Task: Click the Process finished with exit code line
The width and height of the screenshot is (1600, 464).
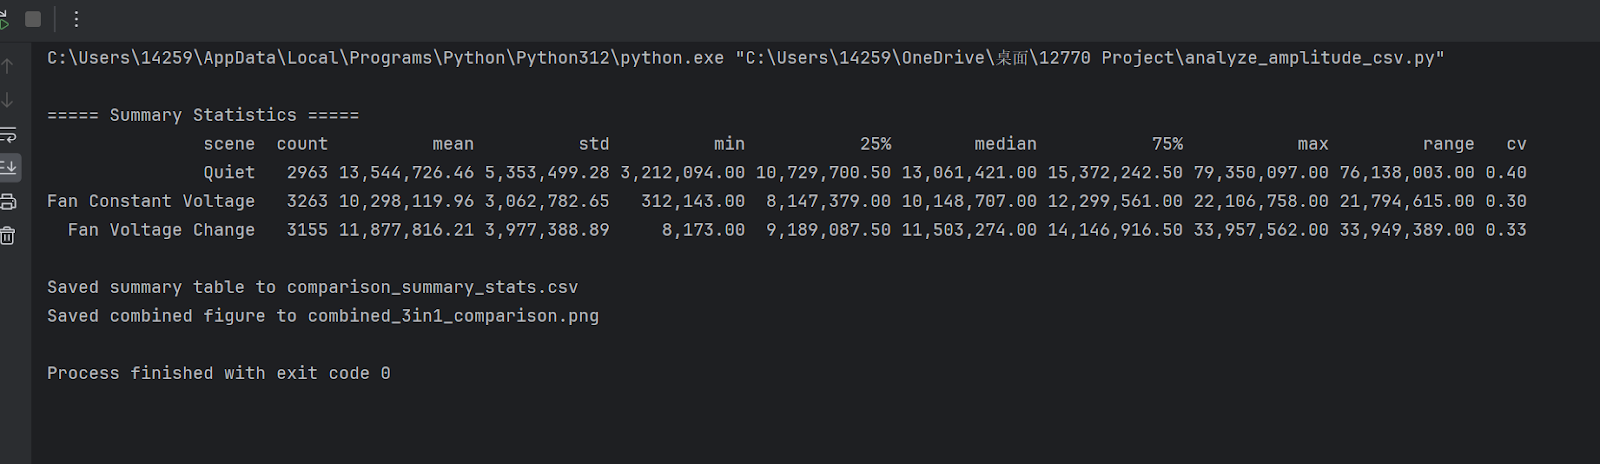Action: tap(219, 373)
